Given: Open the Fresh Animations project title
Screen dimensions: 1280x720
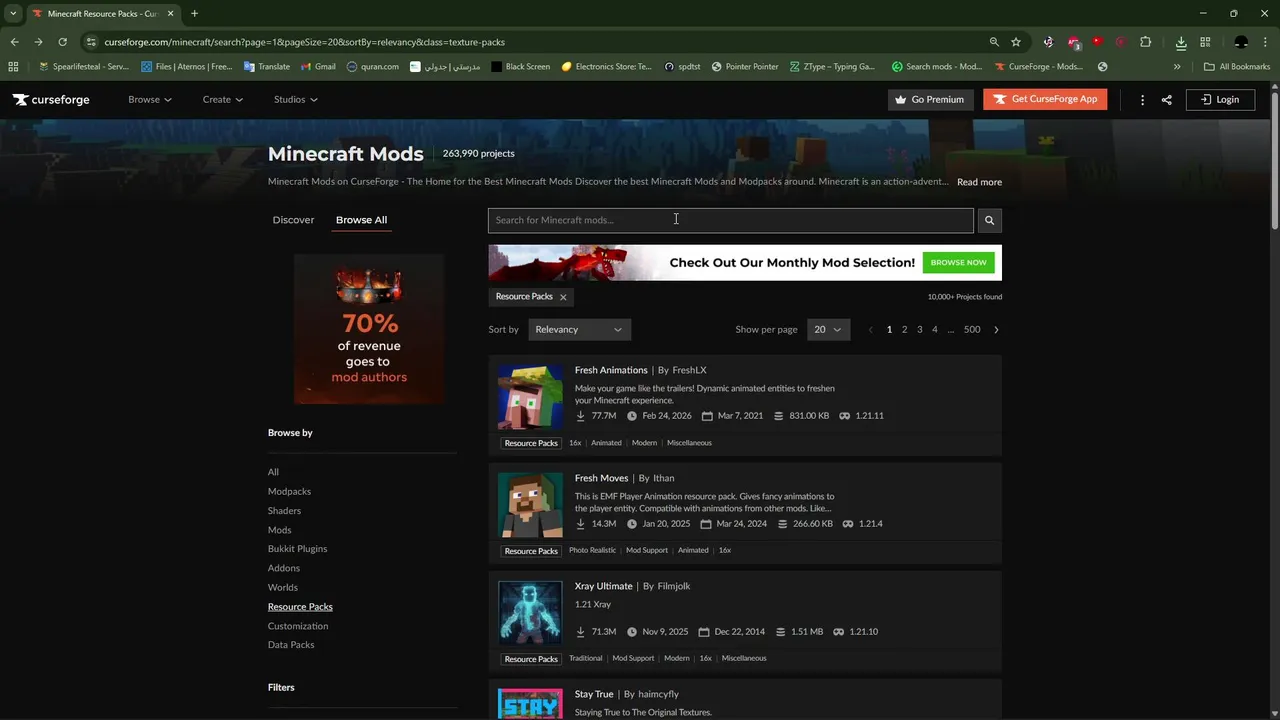Looking at the screenshot, I should click(611, 370).
